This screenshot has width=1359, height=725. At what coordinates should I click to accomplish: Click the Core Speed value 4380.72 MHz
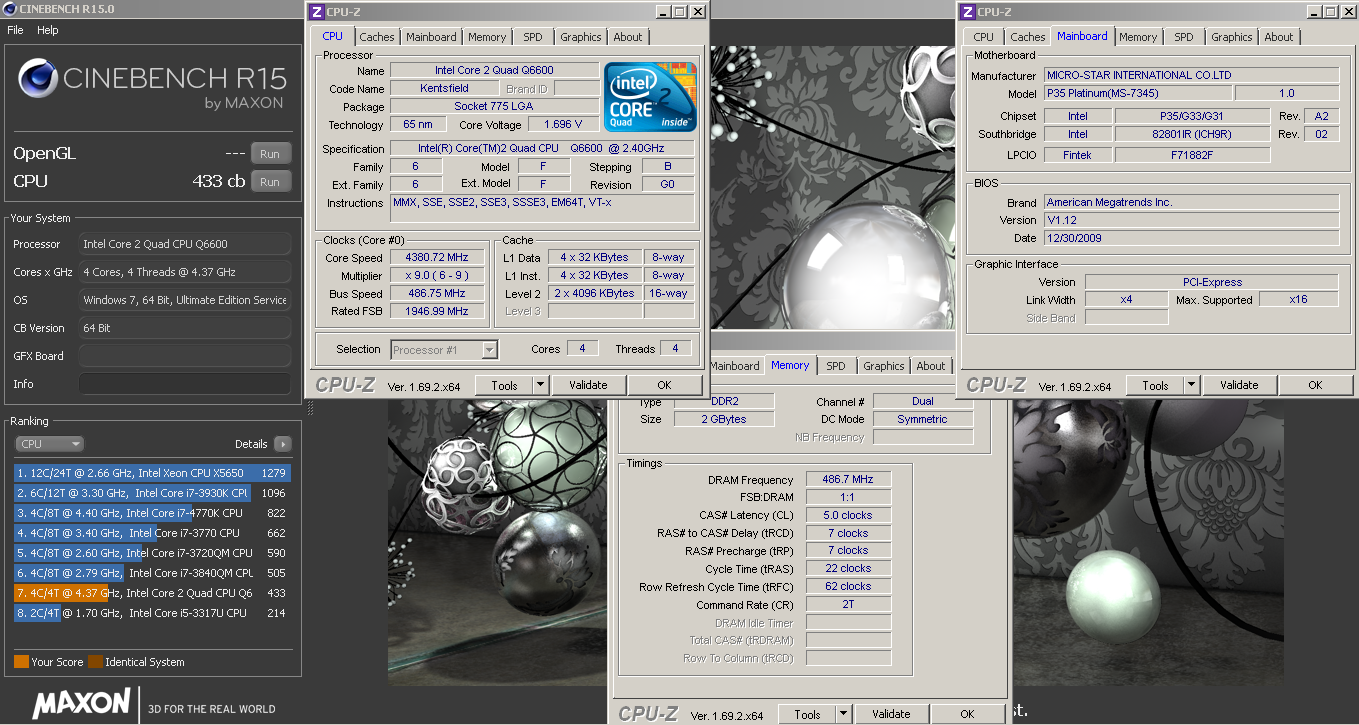click(436, 258)
